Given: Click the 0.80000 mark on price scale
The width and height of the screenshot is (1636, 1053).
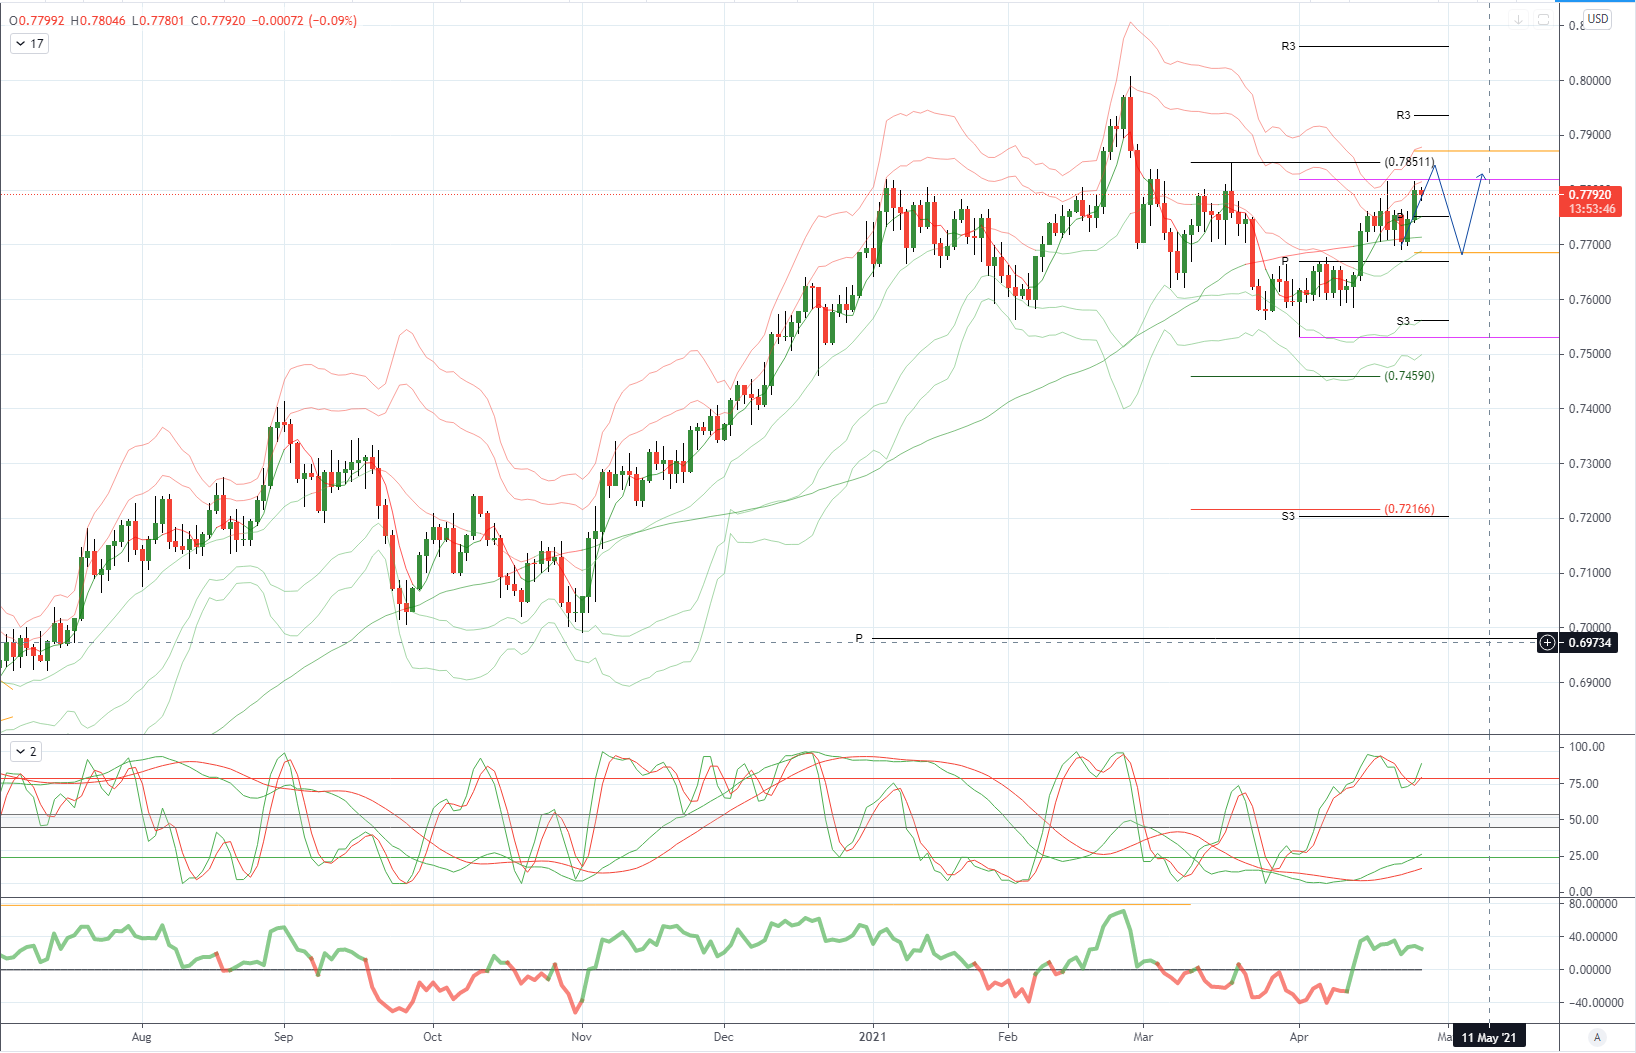Looking at the screenshot, I should click(1590, 81).
